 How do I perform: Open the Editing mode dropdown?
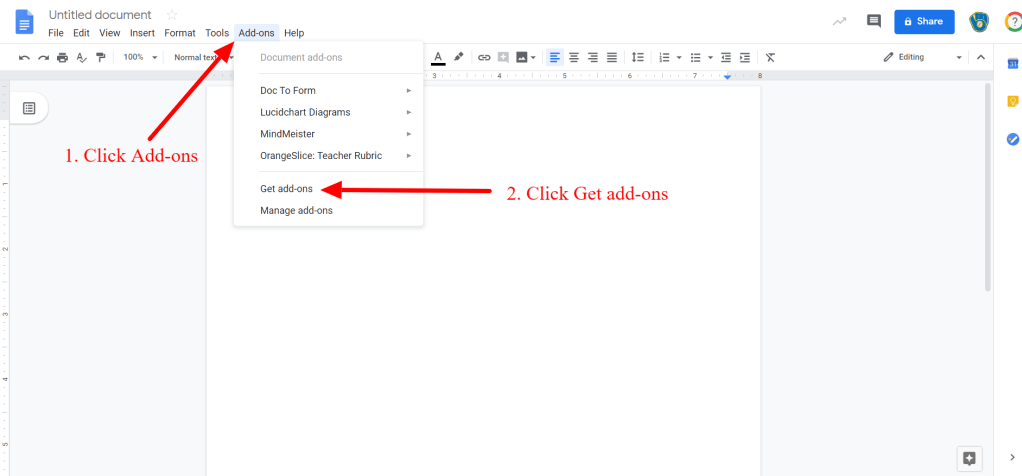(x=923, y=58)
